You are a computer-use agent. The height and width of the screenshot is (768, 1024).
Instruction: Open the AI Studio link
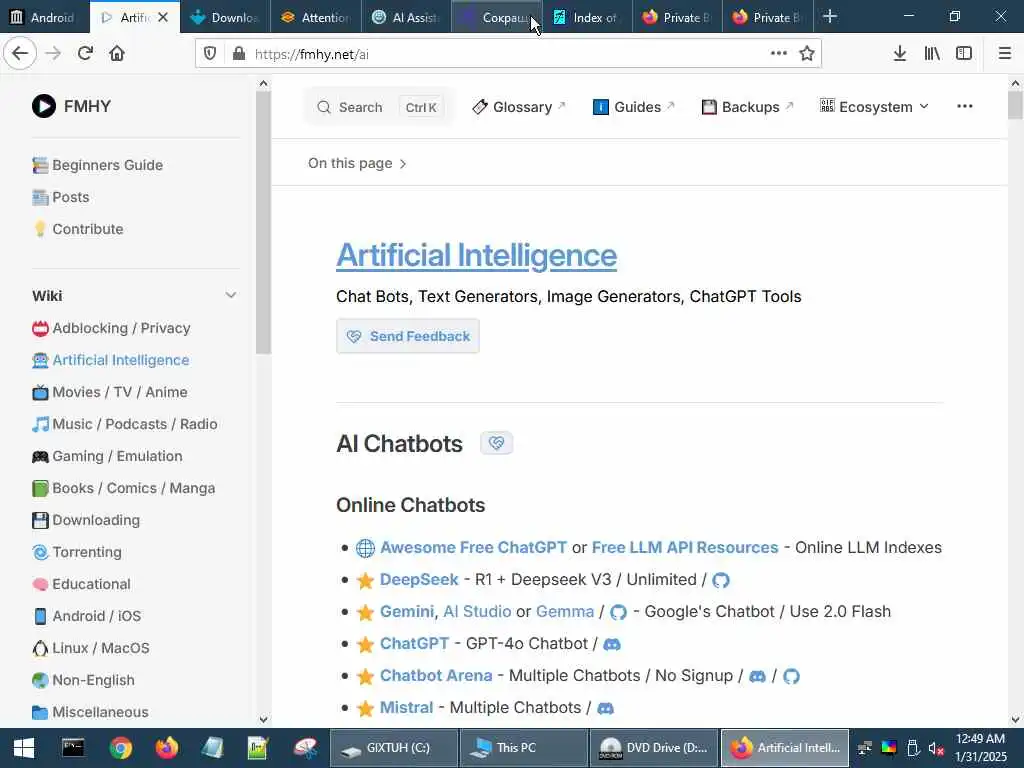point(477,611)
